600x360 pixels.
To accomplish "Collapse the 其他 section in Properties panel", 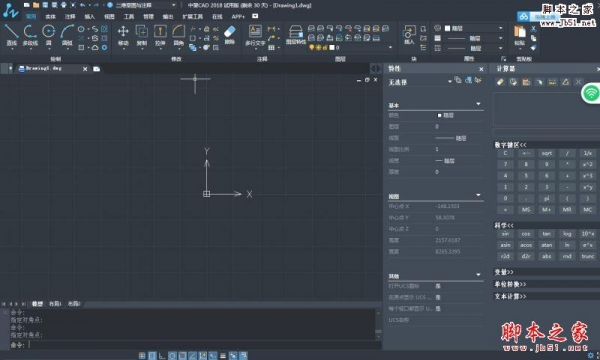I will [478, 275].
